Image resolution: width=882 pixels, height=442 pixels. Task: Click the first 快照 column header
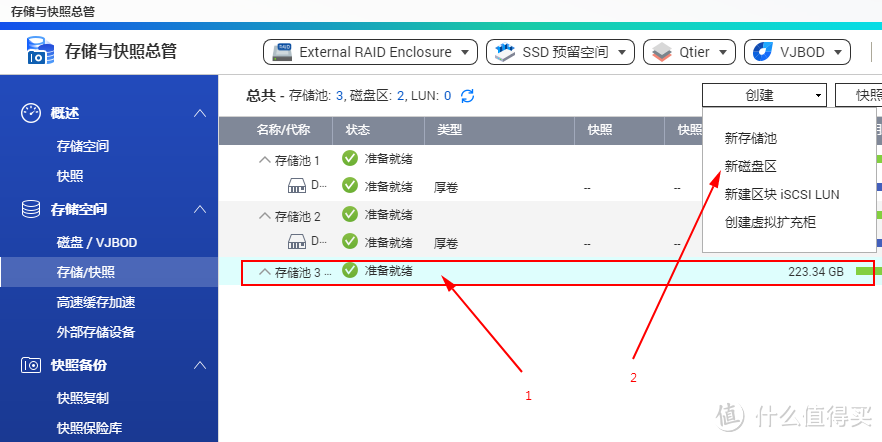coord(600,130)
